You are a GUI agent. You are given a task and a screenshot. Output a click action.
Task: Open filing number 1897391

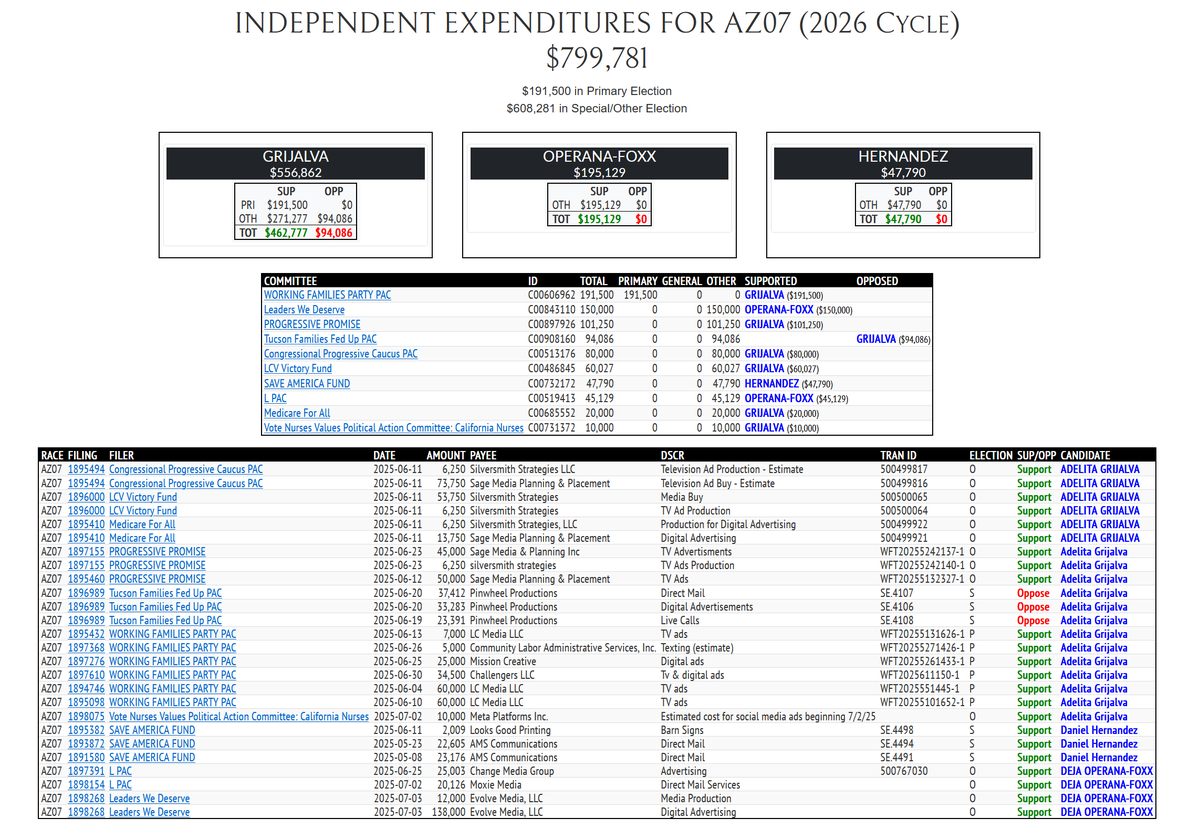pyautogui.click(x=85, y=772)
